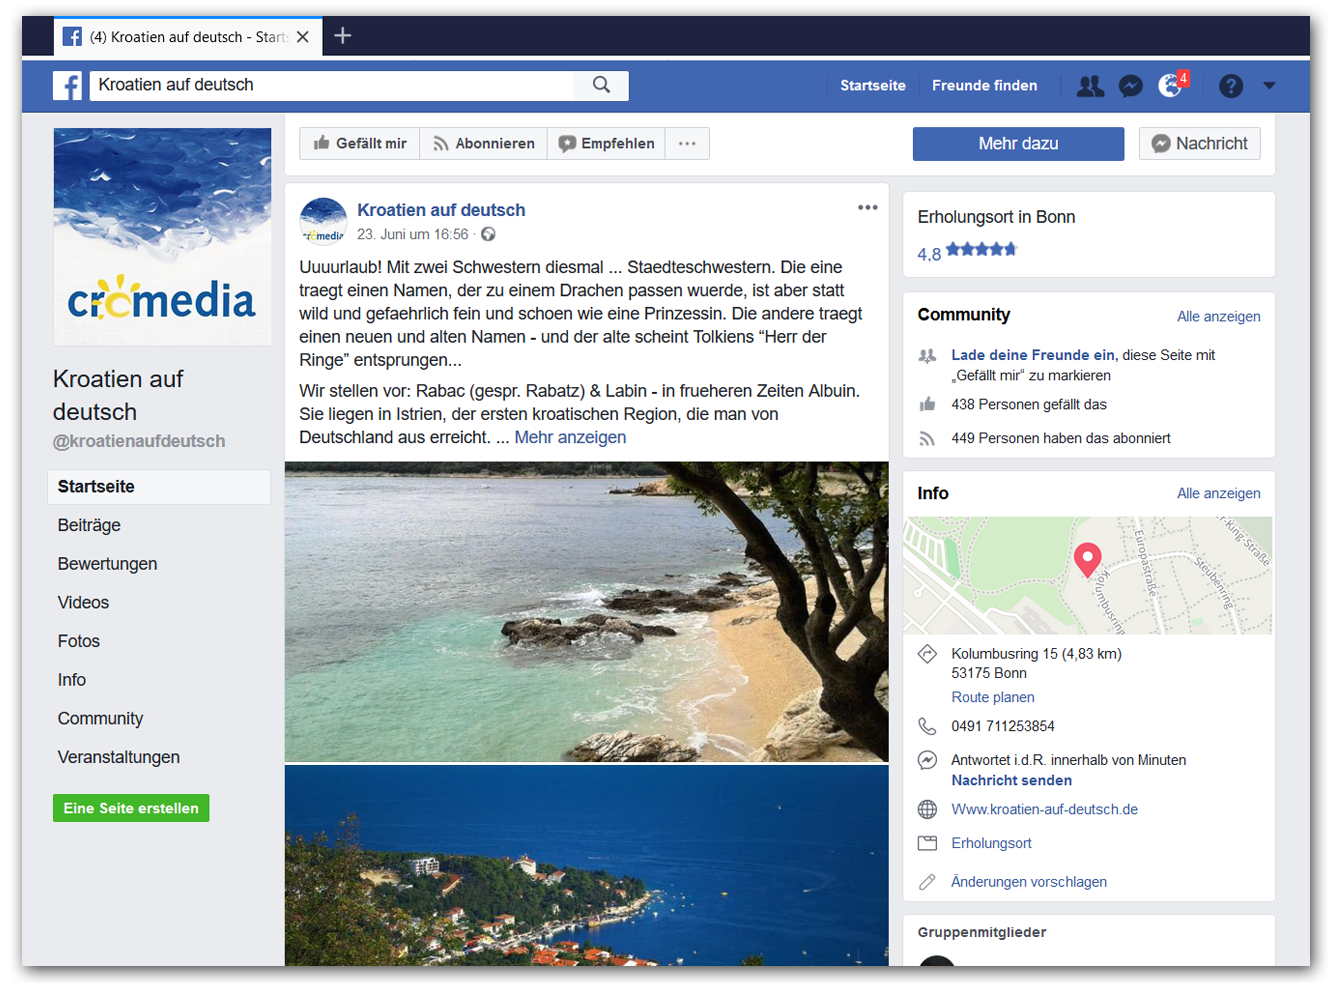This screenshot has width=1333, height=983.
Task: Click 'Freunde finden' in the header
Action: pyautogui.click(x=984, y=86)
